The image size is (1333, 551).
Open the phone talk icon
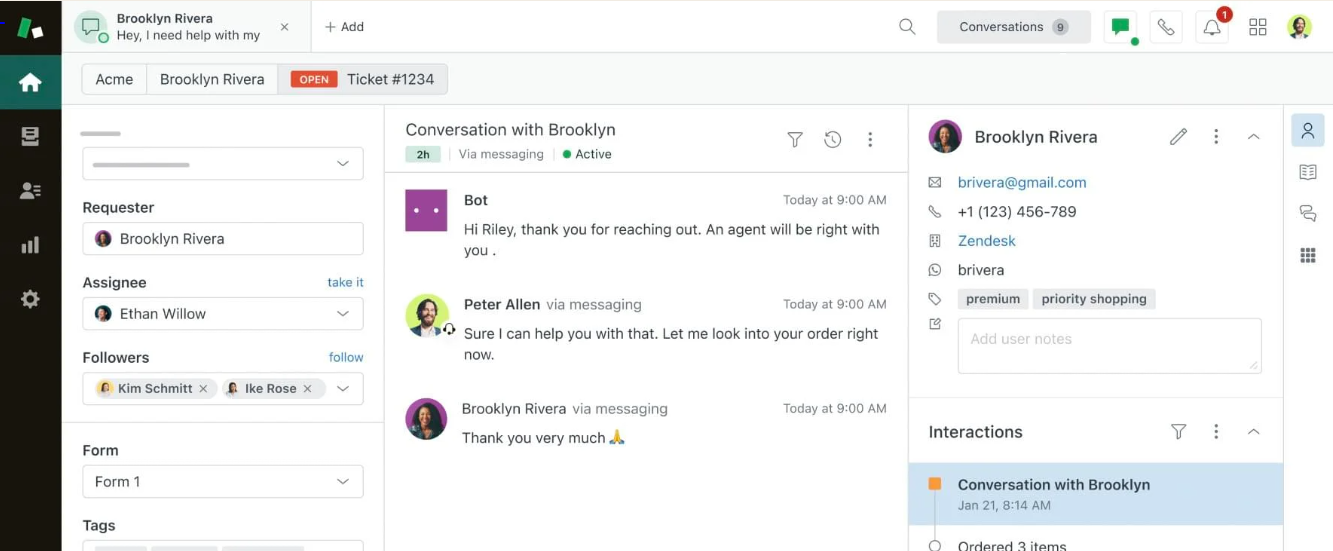tap(1166, 27)
